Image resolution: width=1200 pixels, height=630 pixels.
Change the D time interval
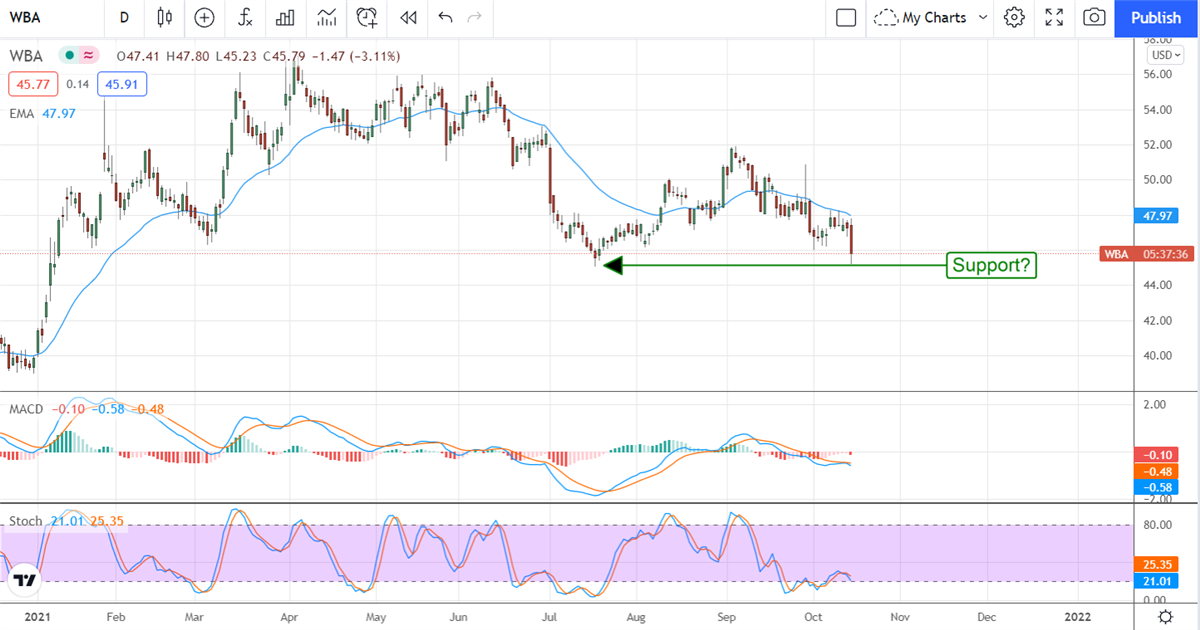click(x=124, y=17)
